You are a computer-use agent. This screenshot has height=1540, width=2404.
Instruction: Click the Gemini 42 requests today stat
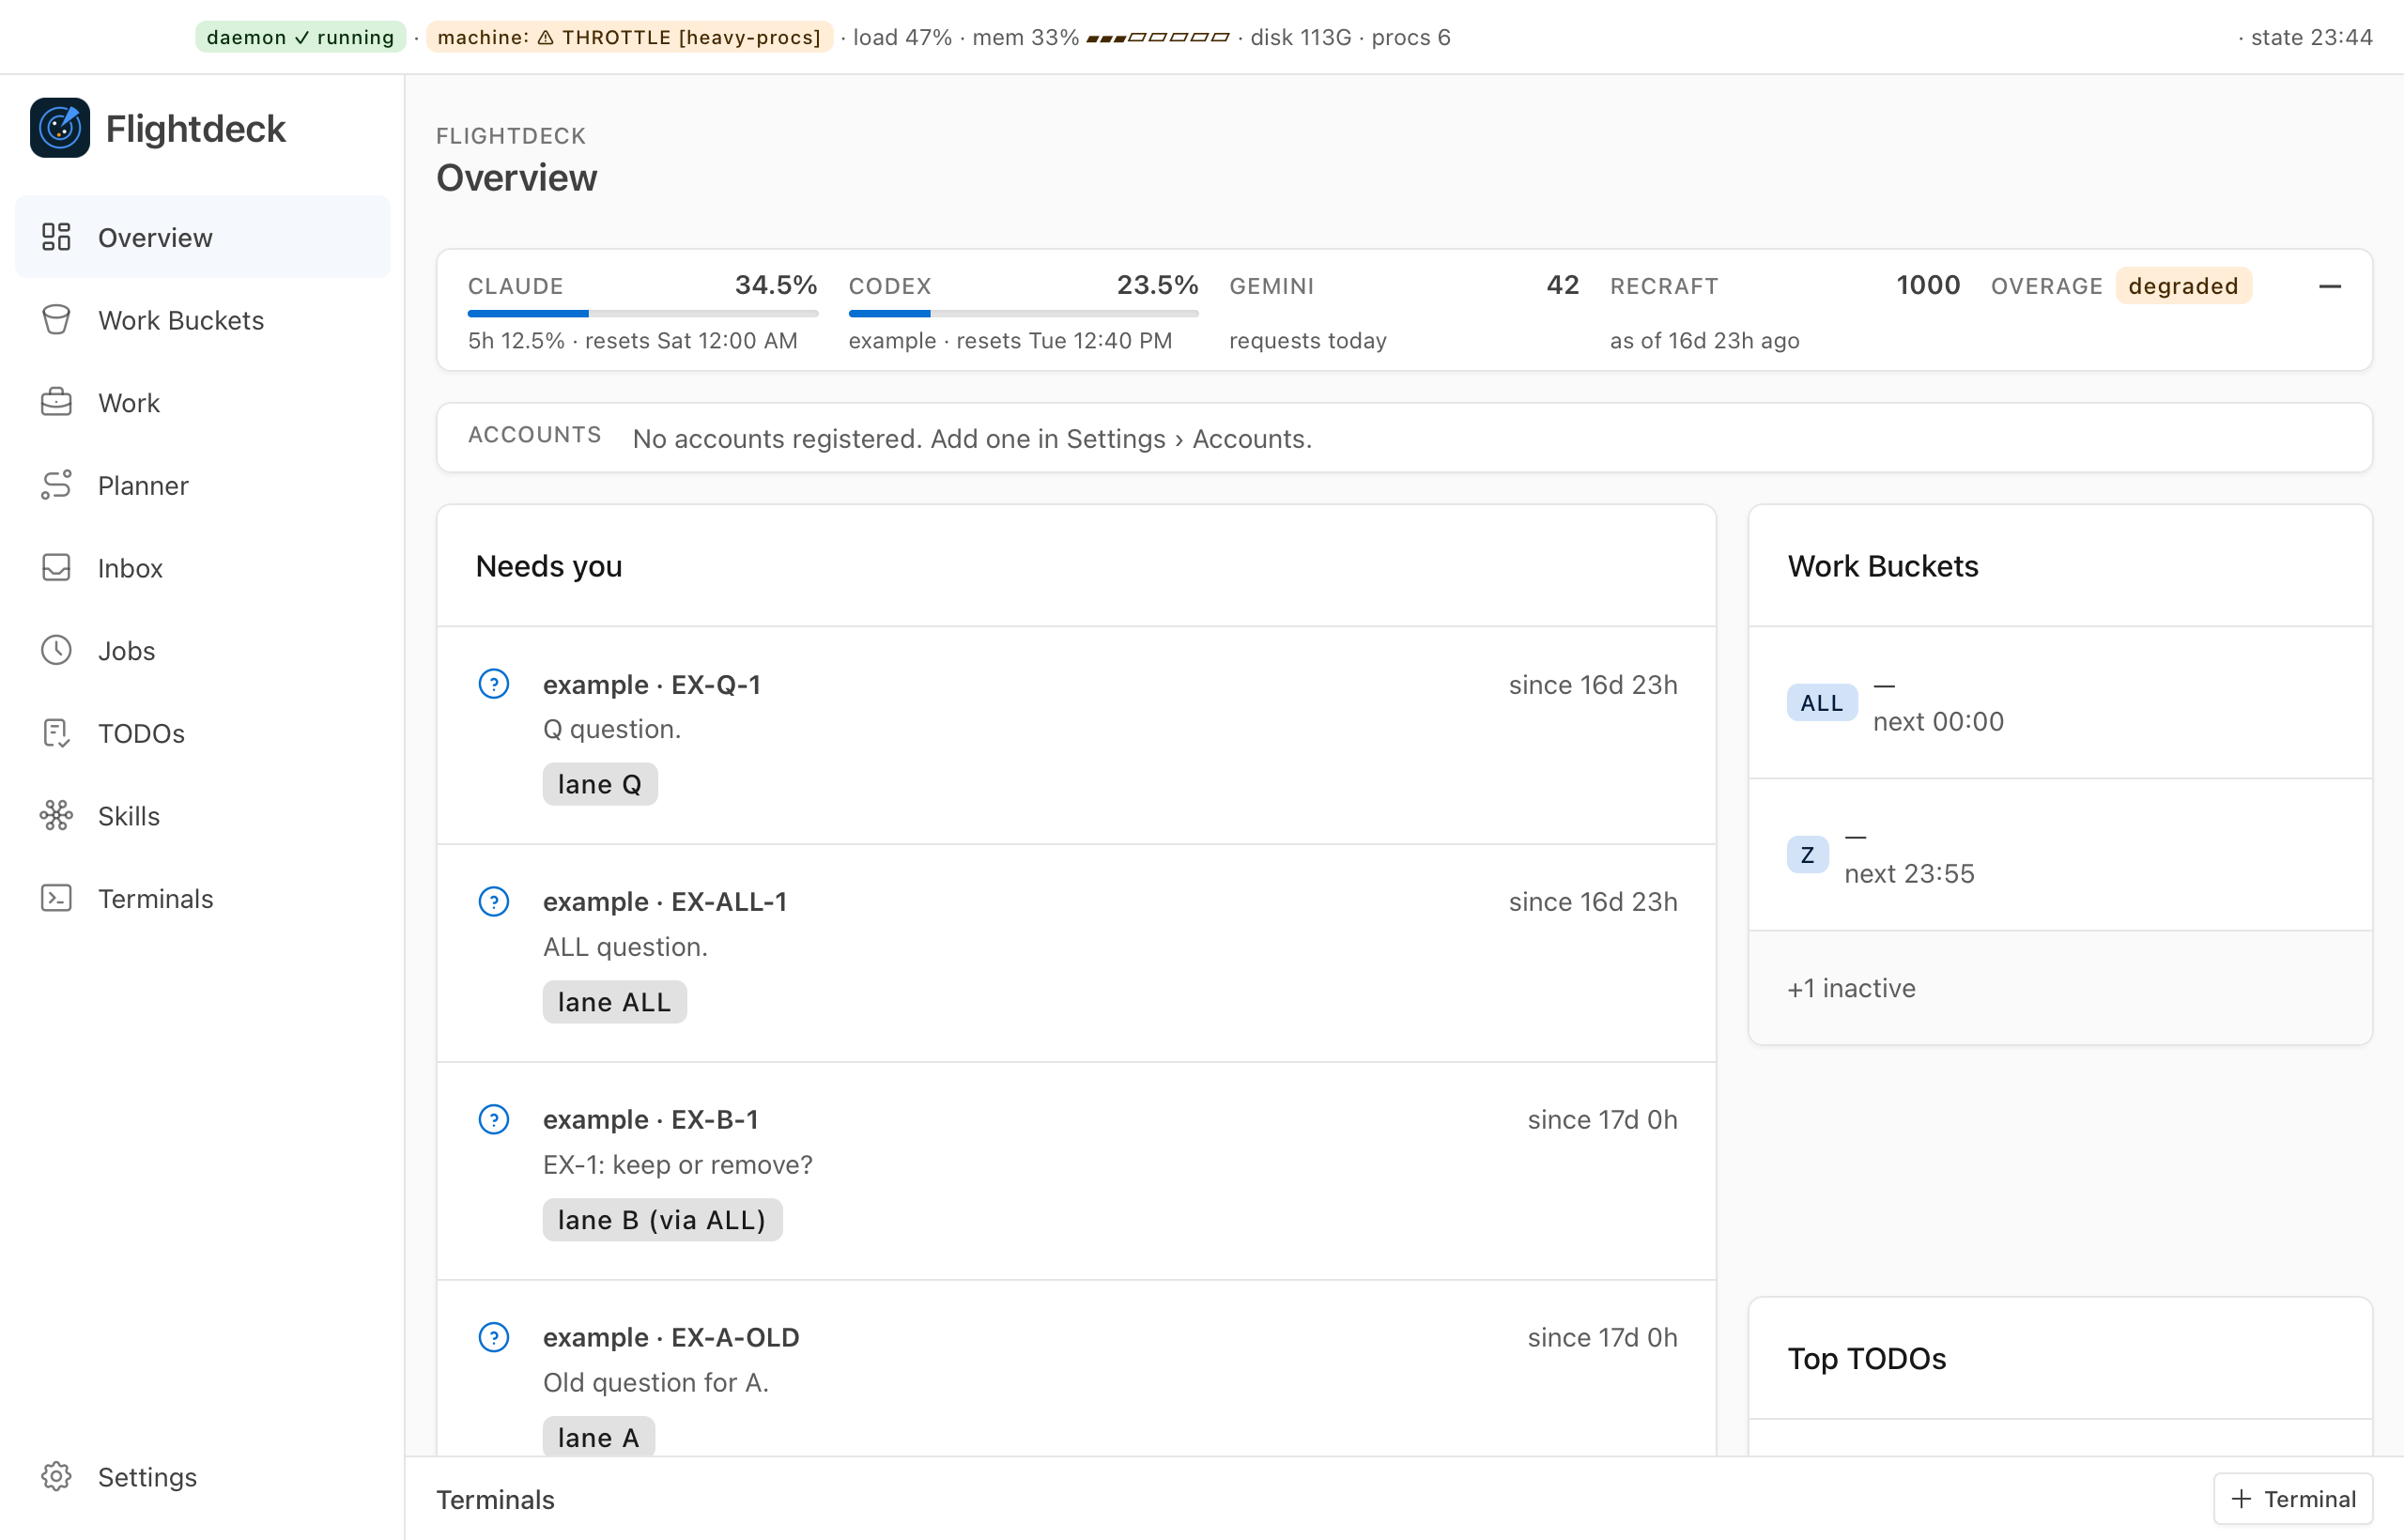pos(1404,311)
